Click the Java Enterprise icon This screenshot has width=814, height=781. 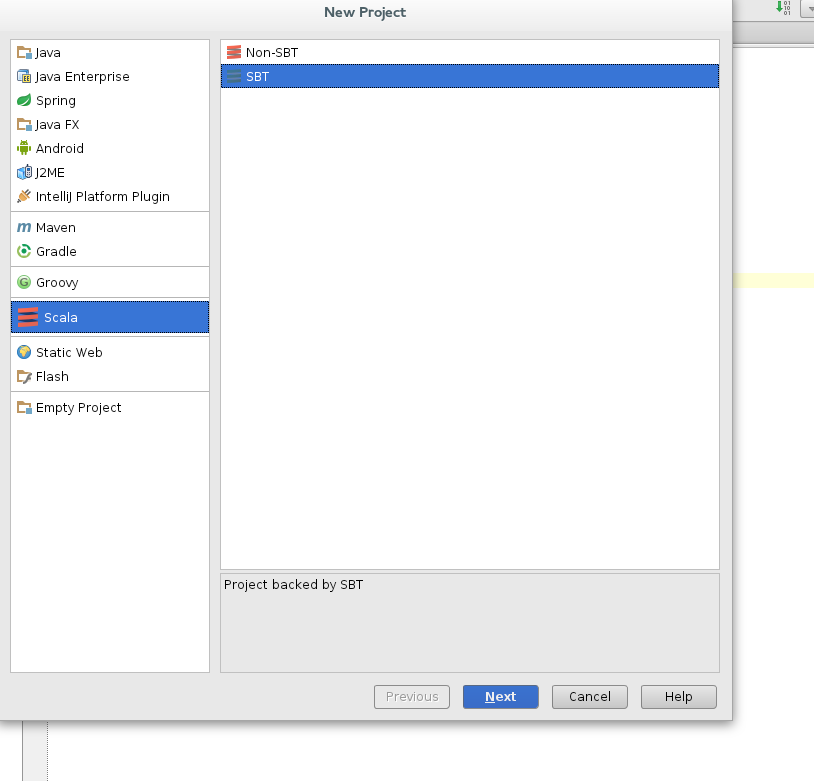pos(24,76)
